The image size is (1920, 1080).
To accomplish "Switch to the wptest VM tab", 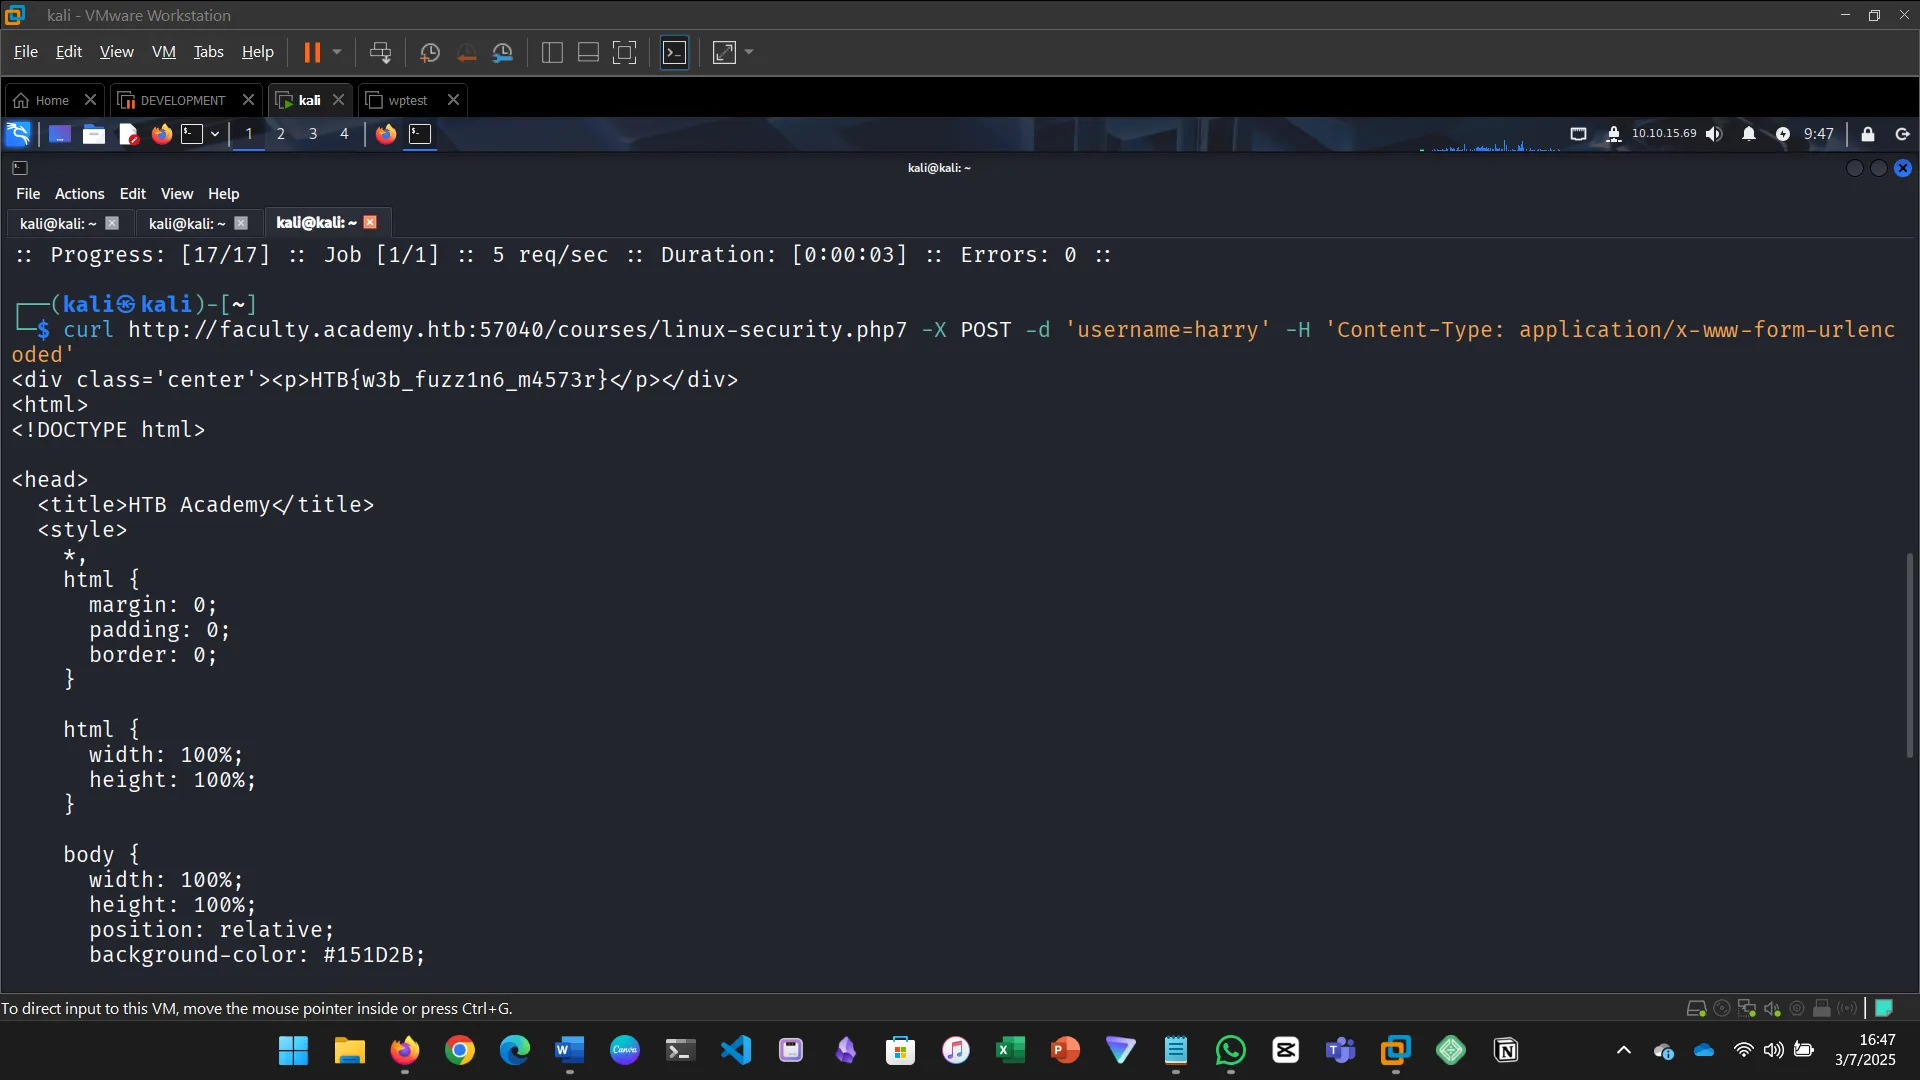I will pyautogui.click(x=405, y=100).
